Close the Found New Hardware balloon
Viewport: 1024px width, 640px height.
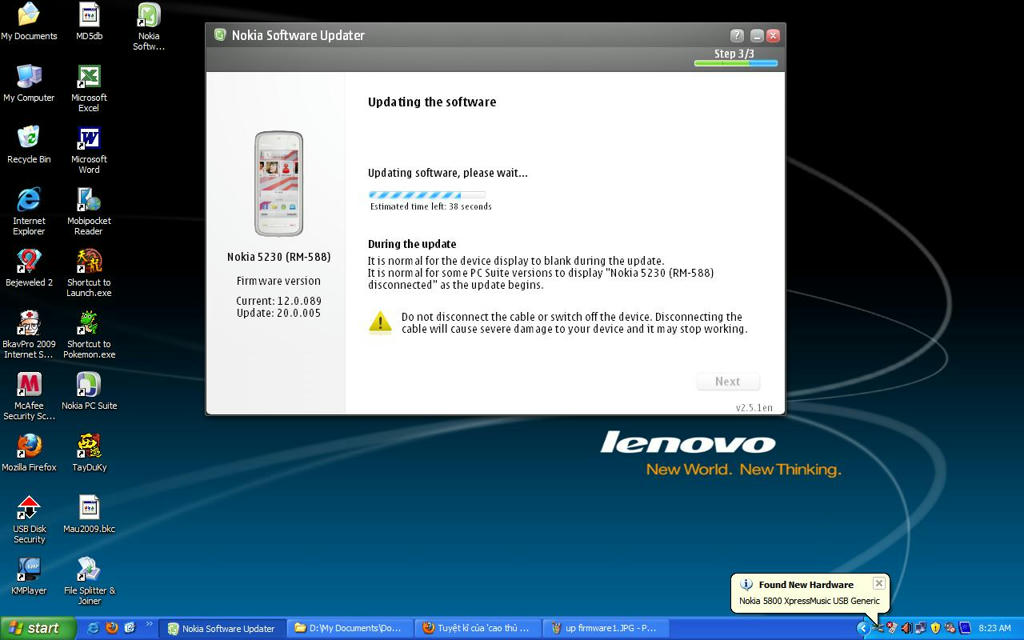tap(879, 583)
